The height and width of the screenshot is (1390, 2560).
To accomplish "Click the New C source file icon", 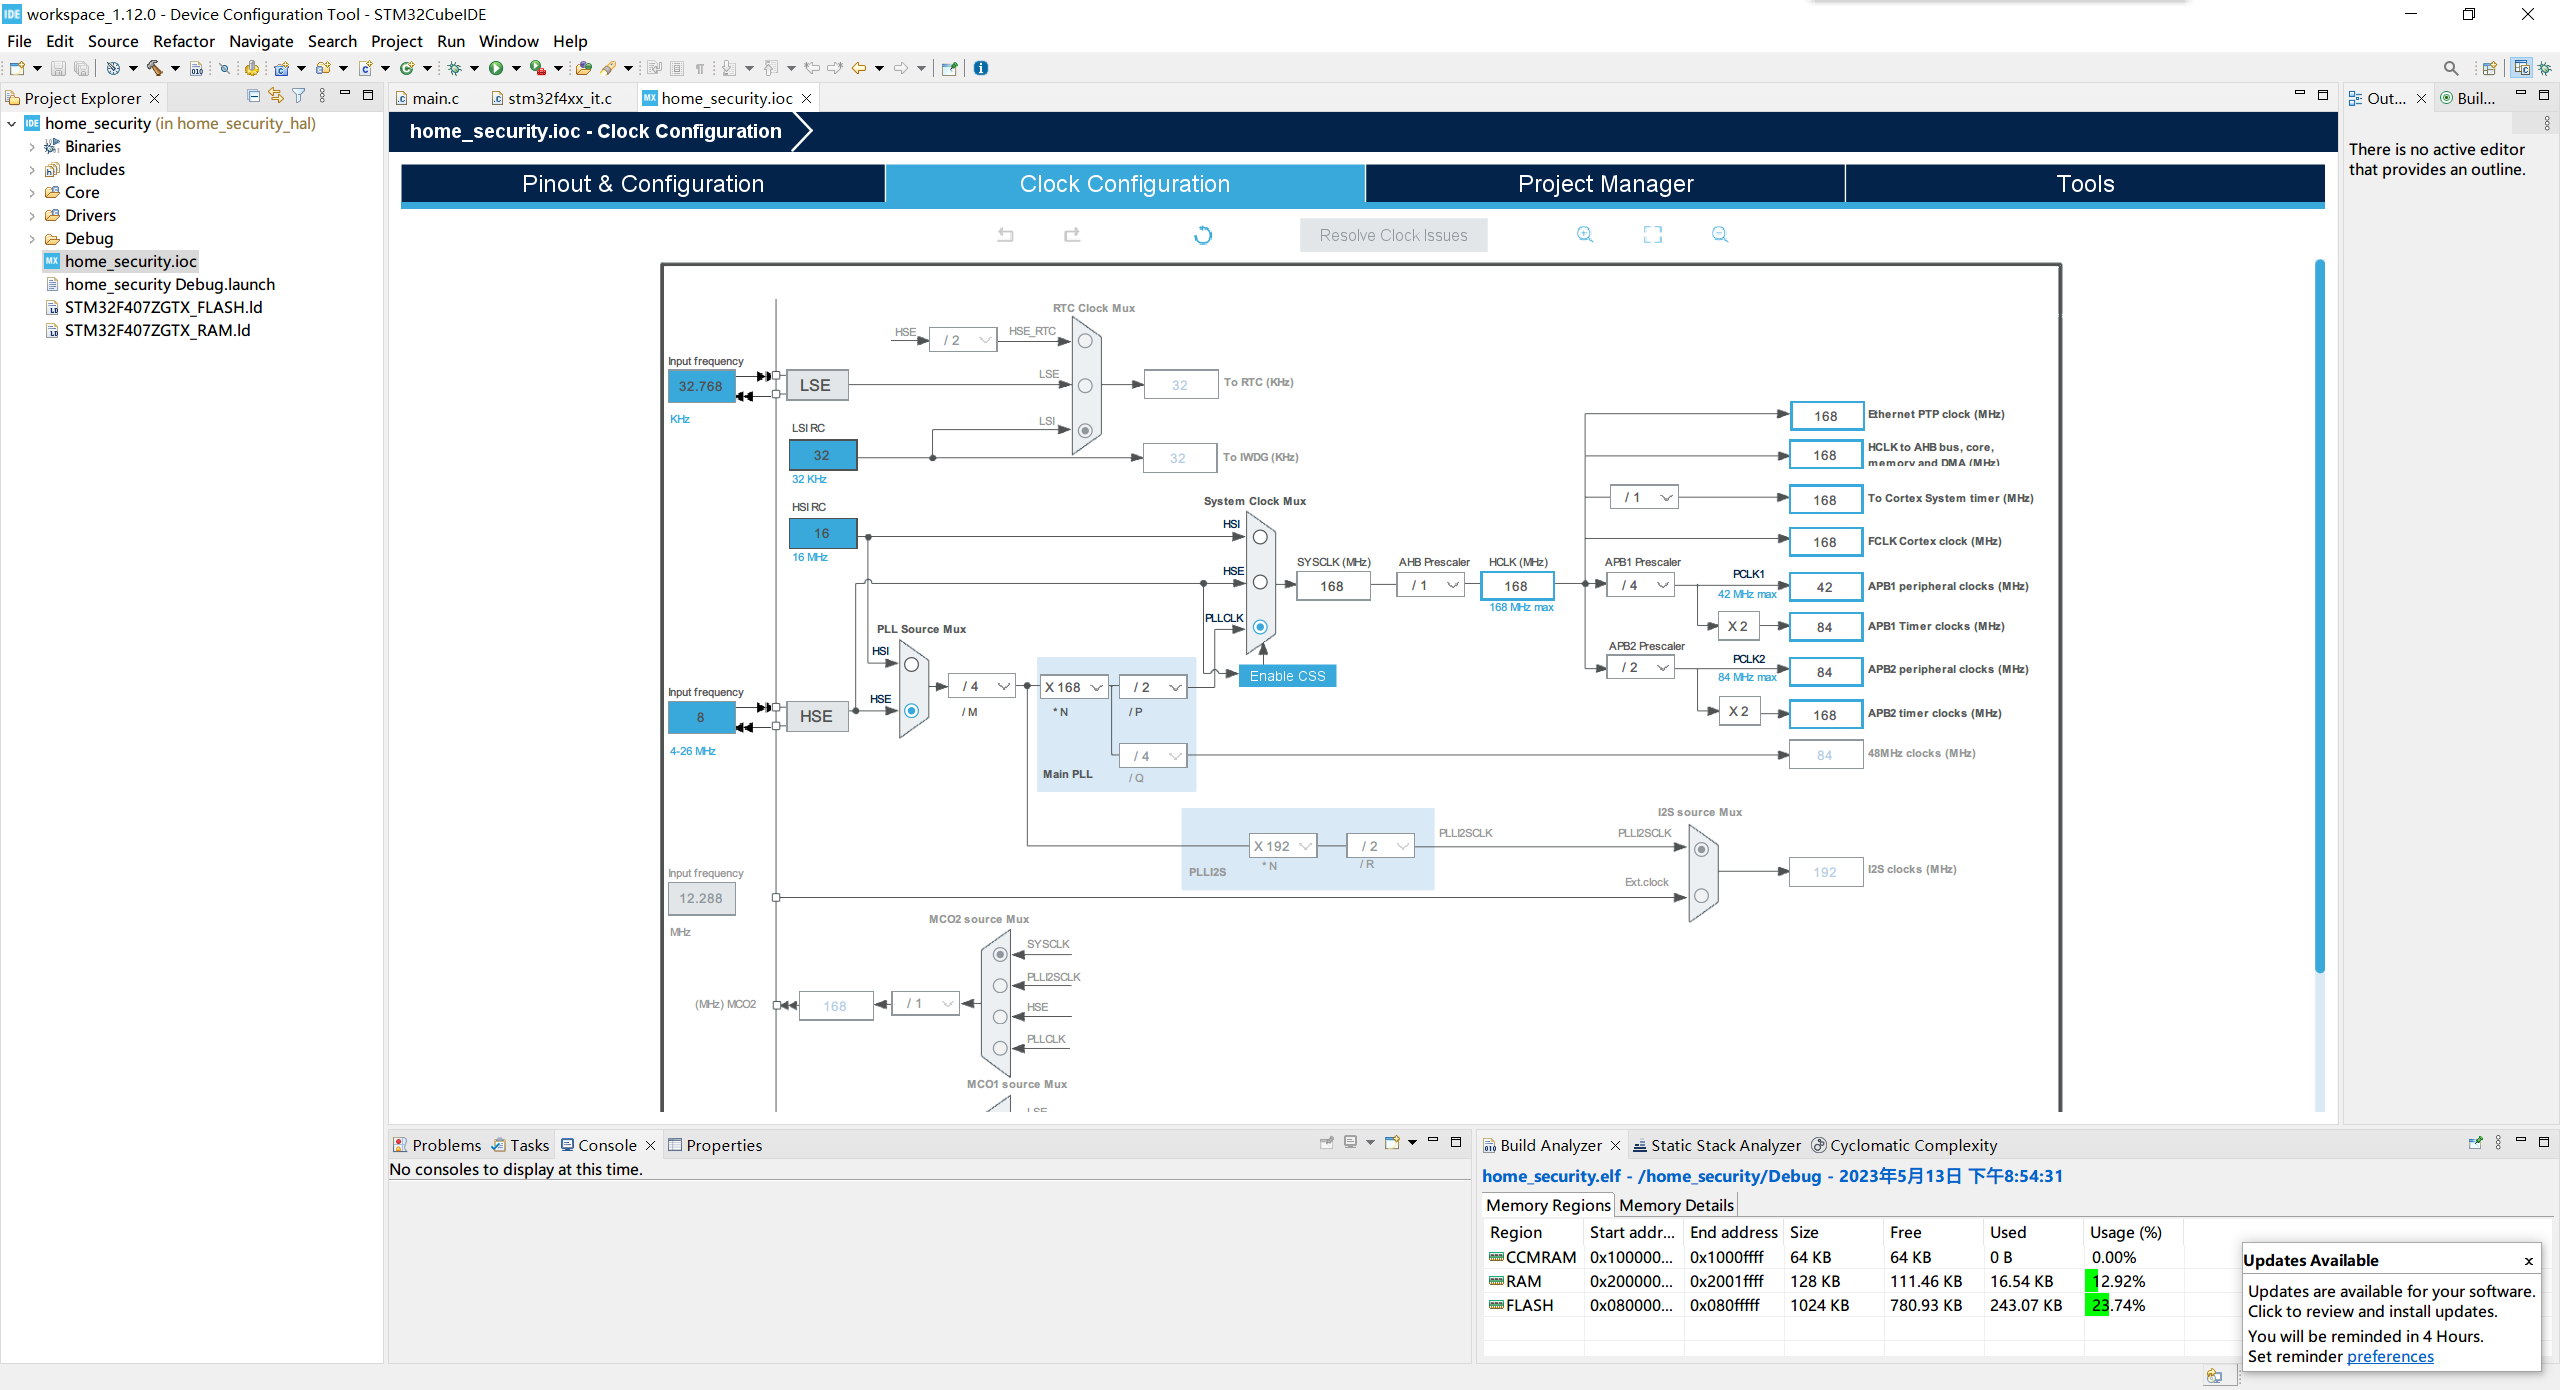I will coord(365,68).
